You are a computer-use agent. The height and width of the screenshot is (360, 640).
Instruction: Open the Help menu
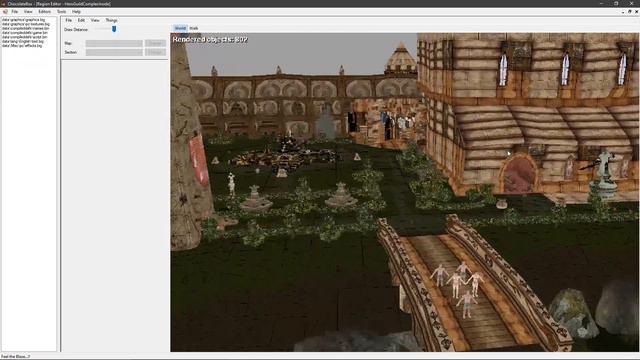[x=76, y=12]
